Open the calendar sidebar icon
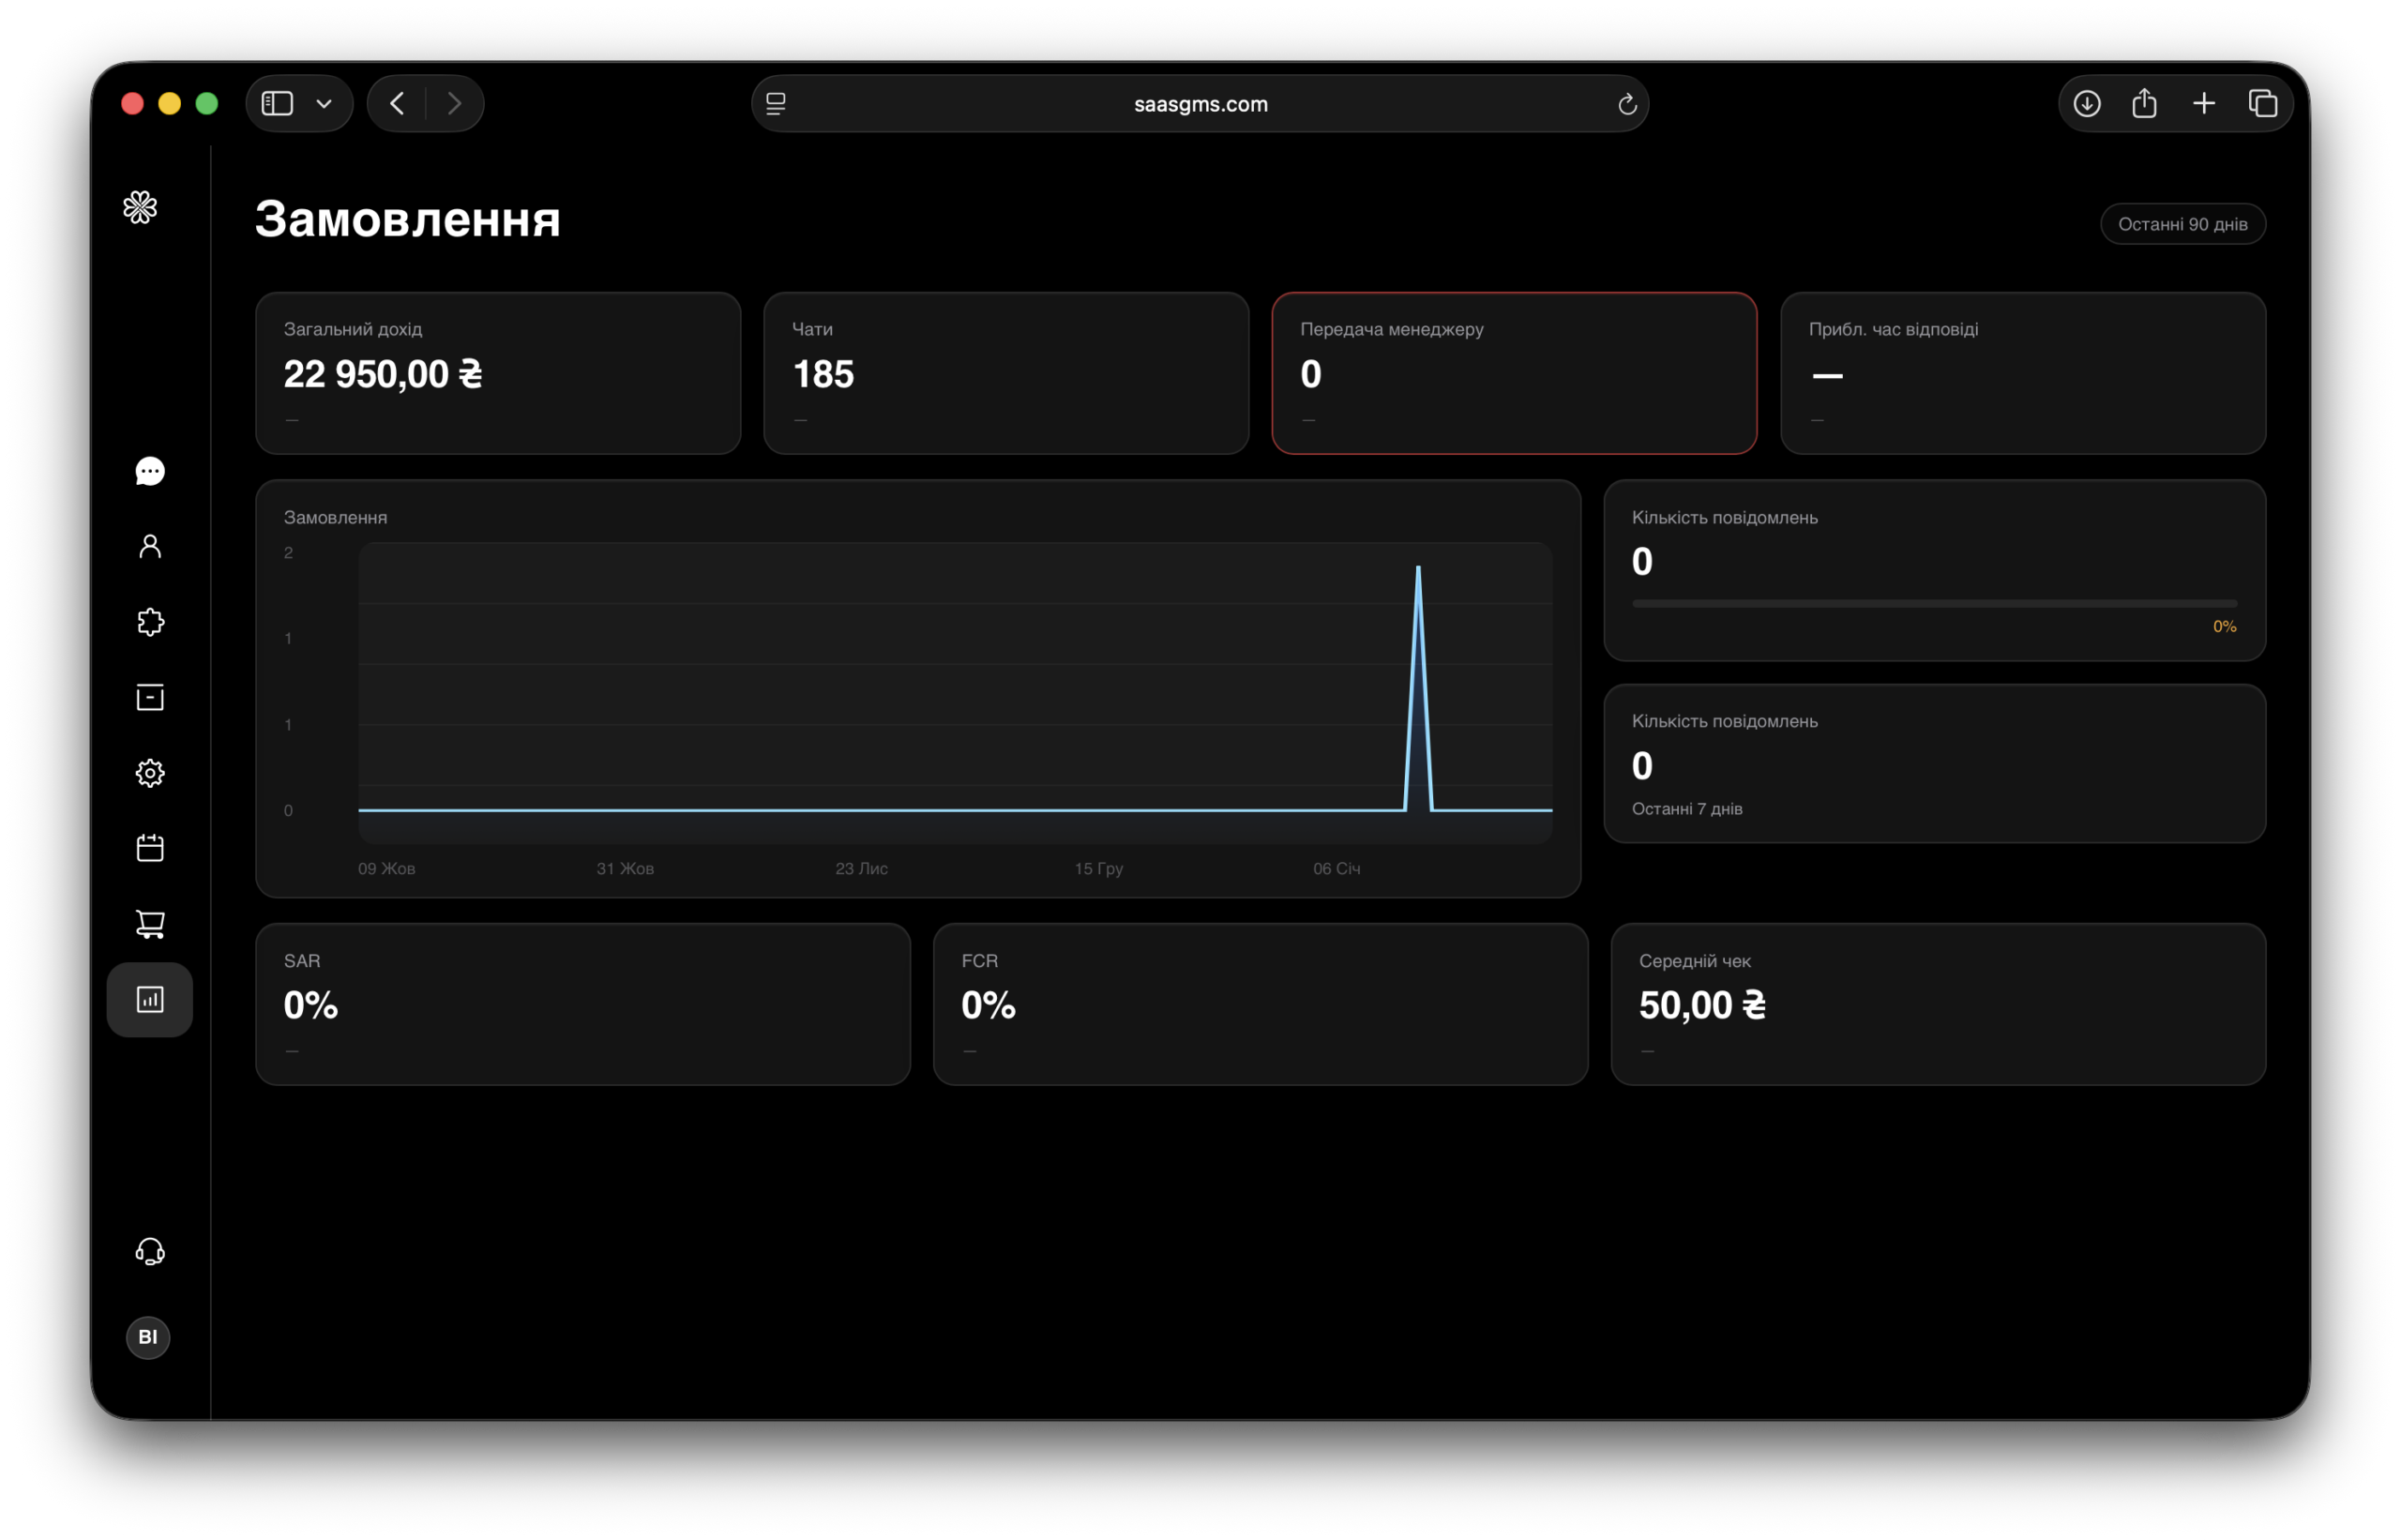Screen dimensions: 2401x1540 tap(150, 848)
